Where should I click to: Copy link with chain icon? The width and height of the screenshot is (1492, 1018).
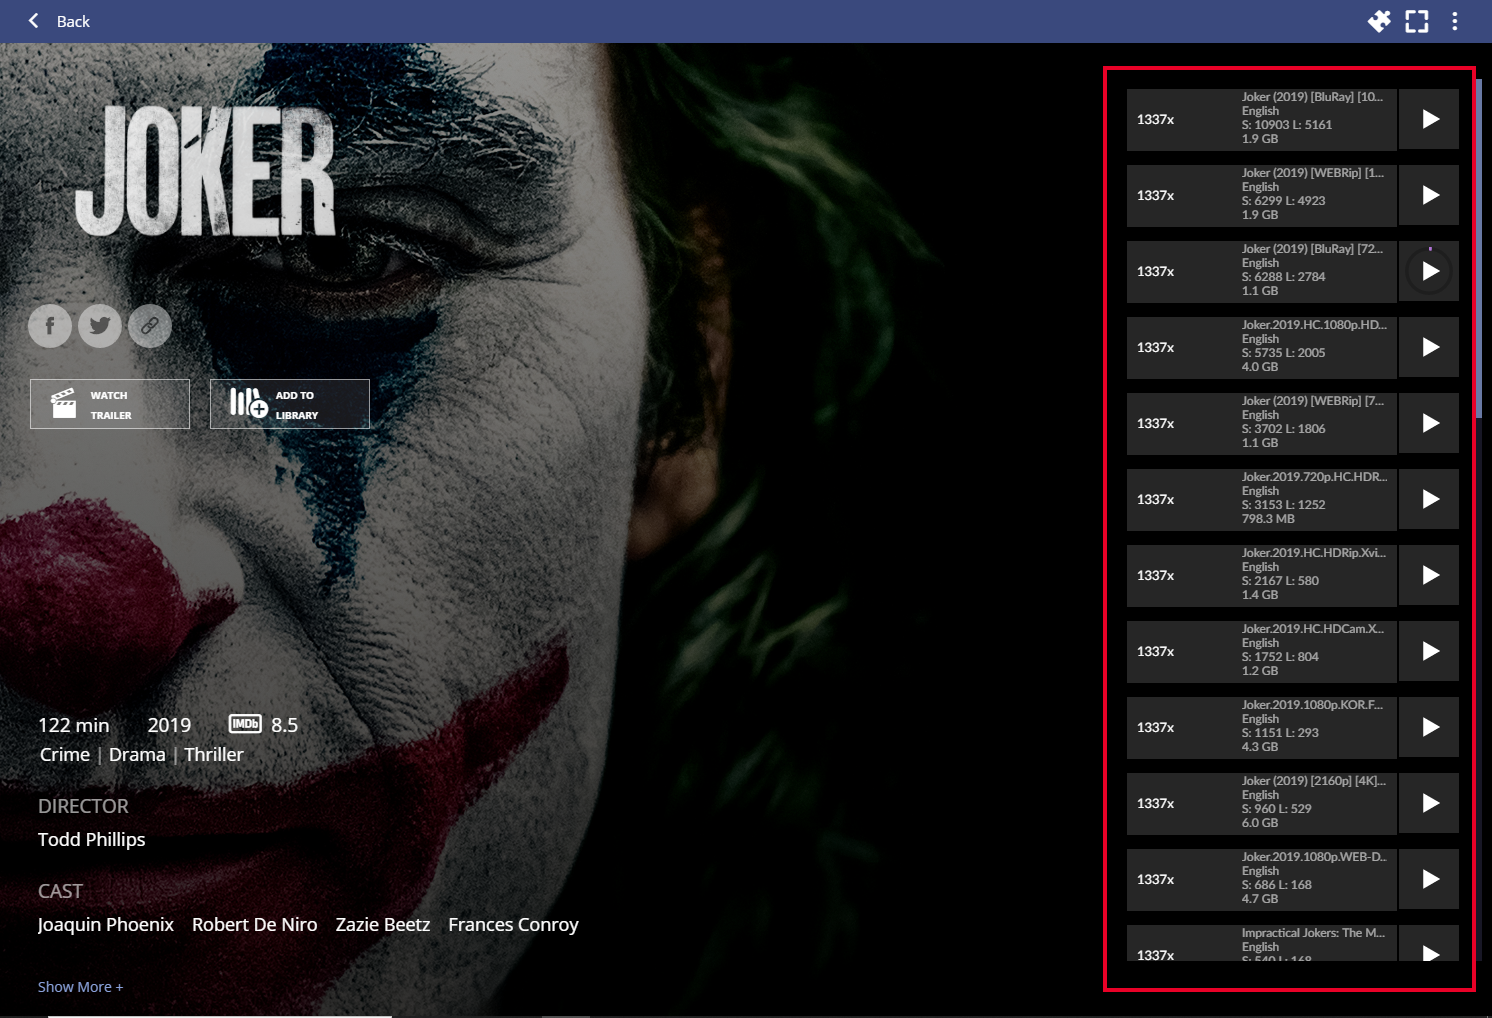[x=150, y=326]
